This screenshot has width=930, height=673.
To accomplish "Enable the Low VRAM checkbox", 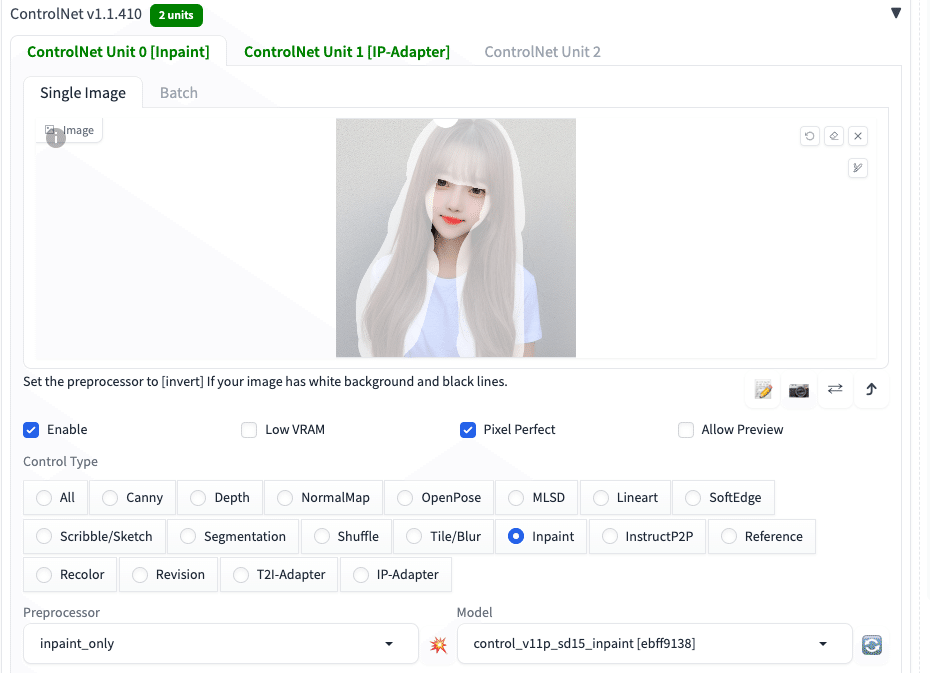I will 249,429.
